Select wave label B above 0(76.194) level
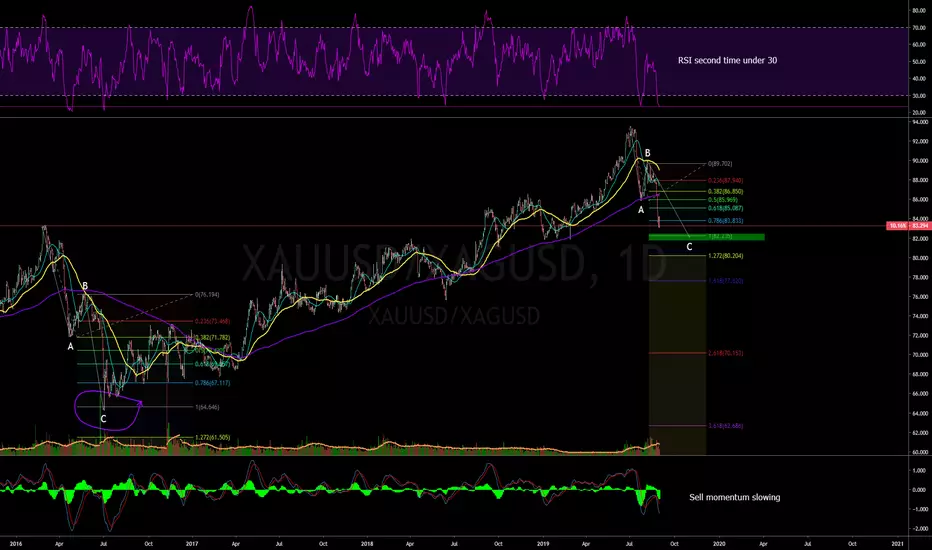The width and height of the screenshot is (932, 550). pos(85,287)
